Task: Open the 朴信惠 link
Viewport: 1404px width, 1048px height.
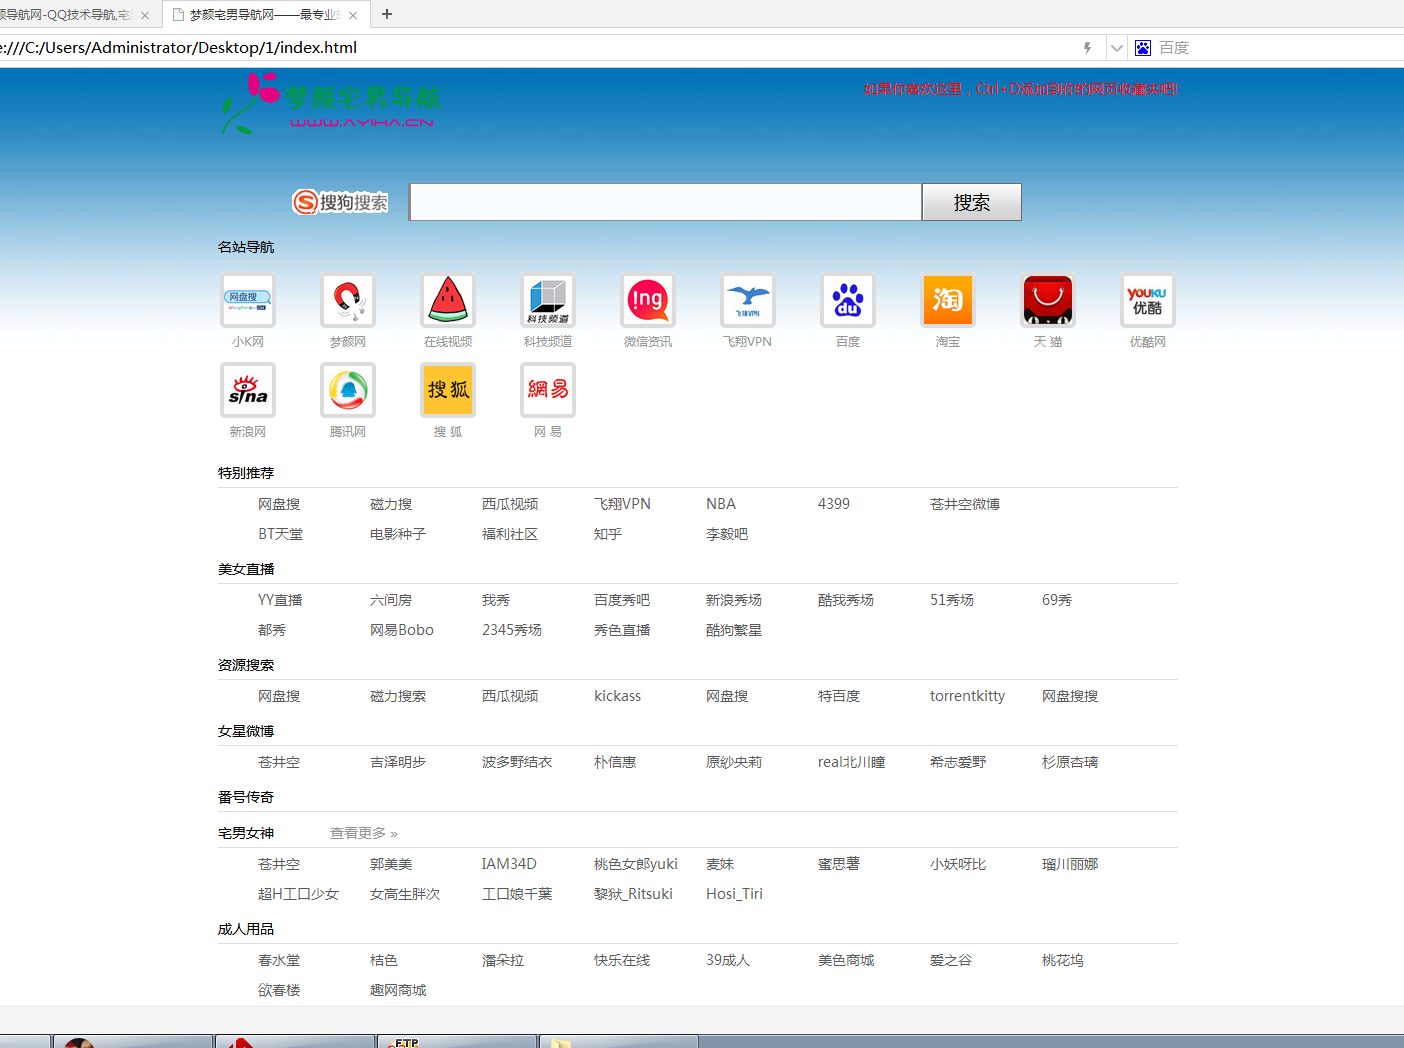Action: click(615, 762)
